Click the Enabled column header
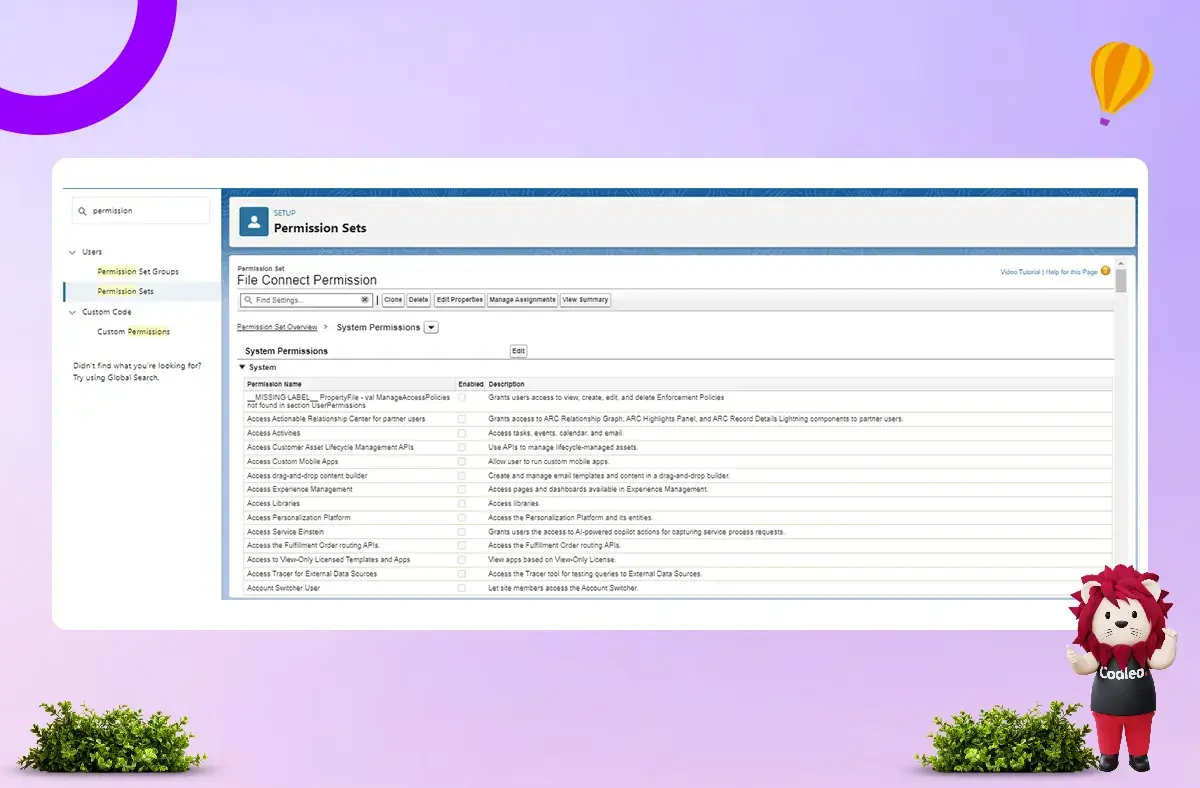Viewport: 1200px width, 788px height. [x=471, y=384]
